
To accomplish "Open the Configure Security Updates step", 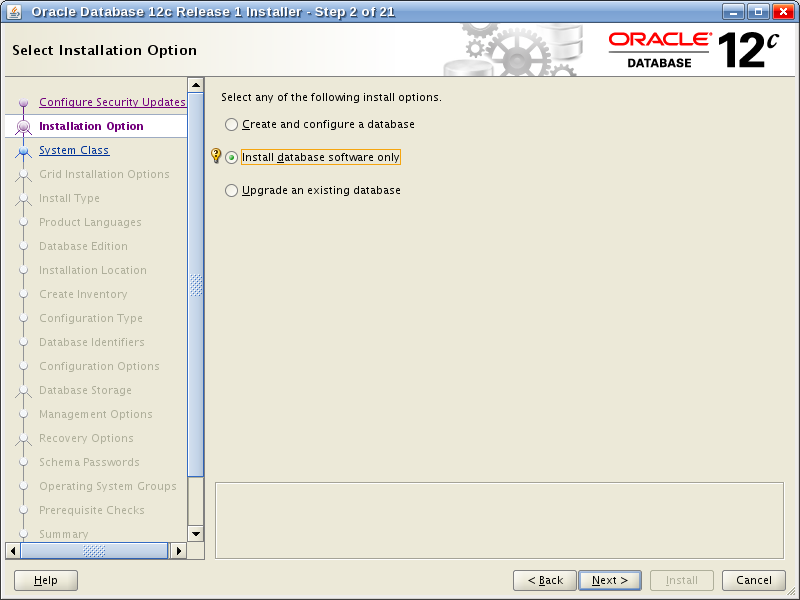I will point(112,102).
